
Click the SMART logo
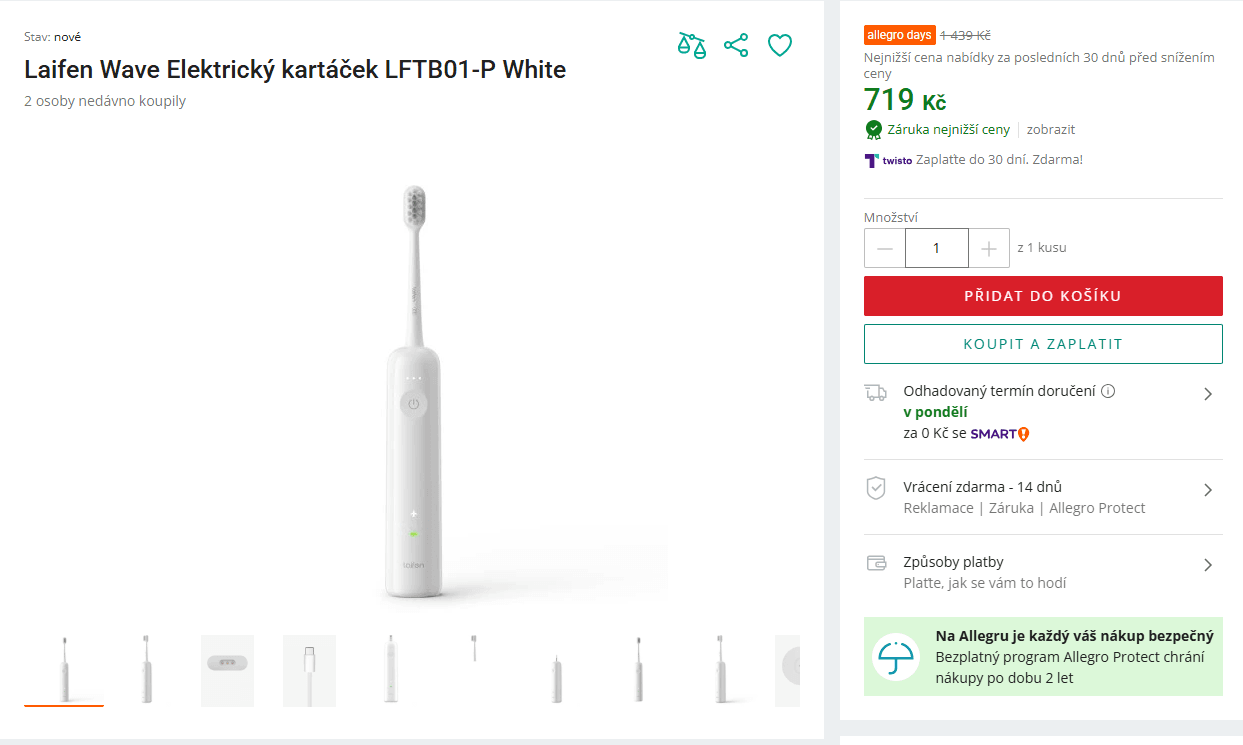click(x=998, y=434)
